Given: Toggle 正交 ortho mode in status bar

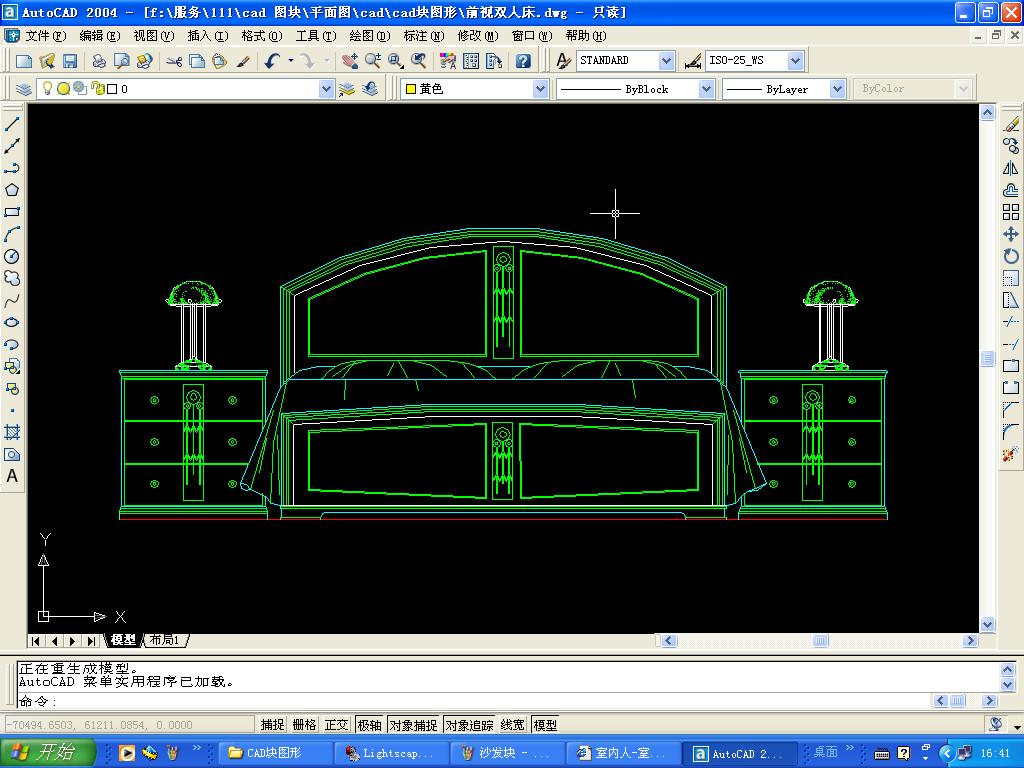Looking at the screenshot, I should (337, 725).
